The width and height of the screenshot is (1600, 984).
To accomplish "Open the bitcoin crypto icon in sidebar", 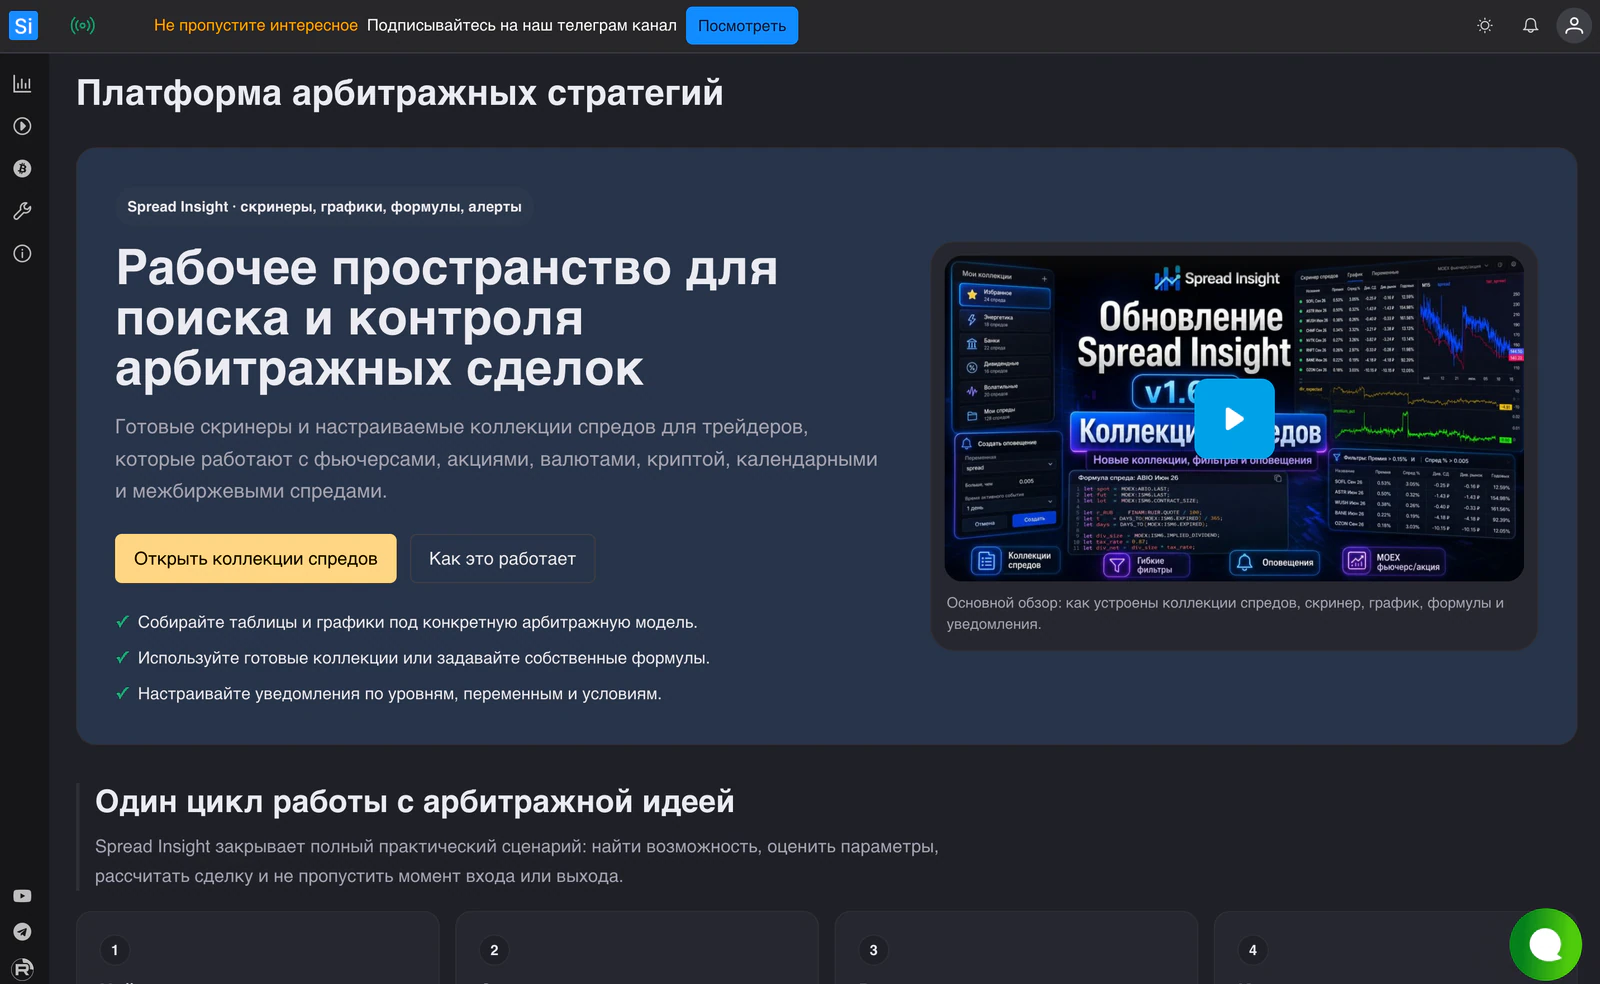I will 22,169.
